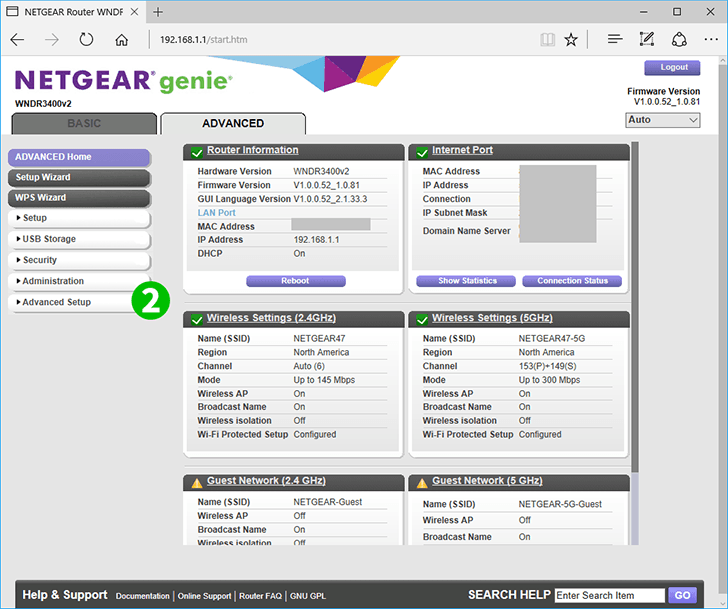Screen dimensions: 728x609
Task: Expand the Setup menu section
Action: click(79, 218)
